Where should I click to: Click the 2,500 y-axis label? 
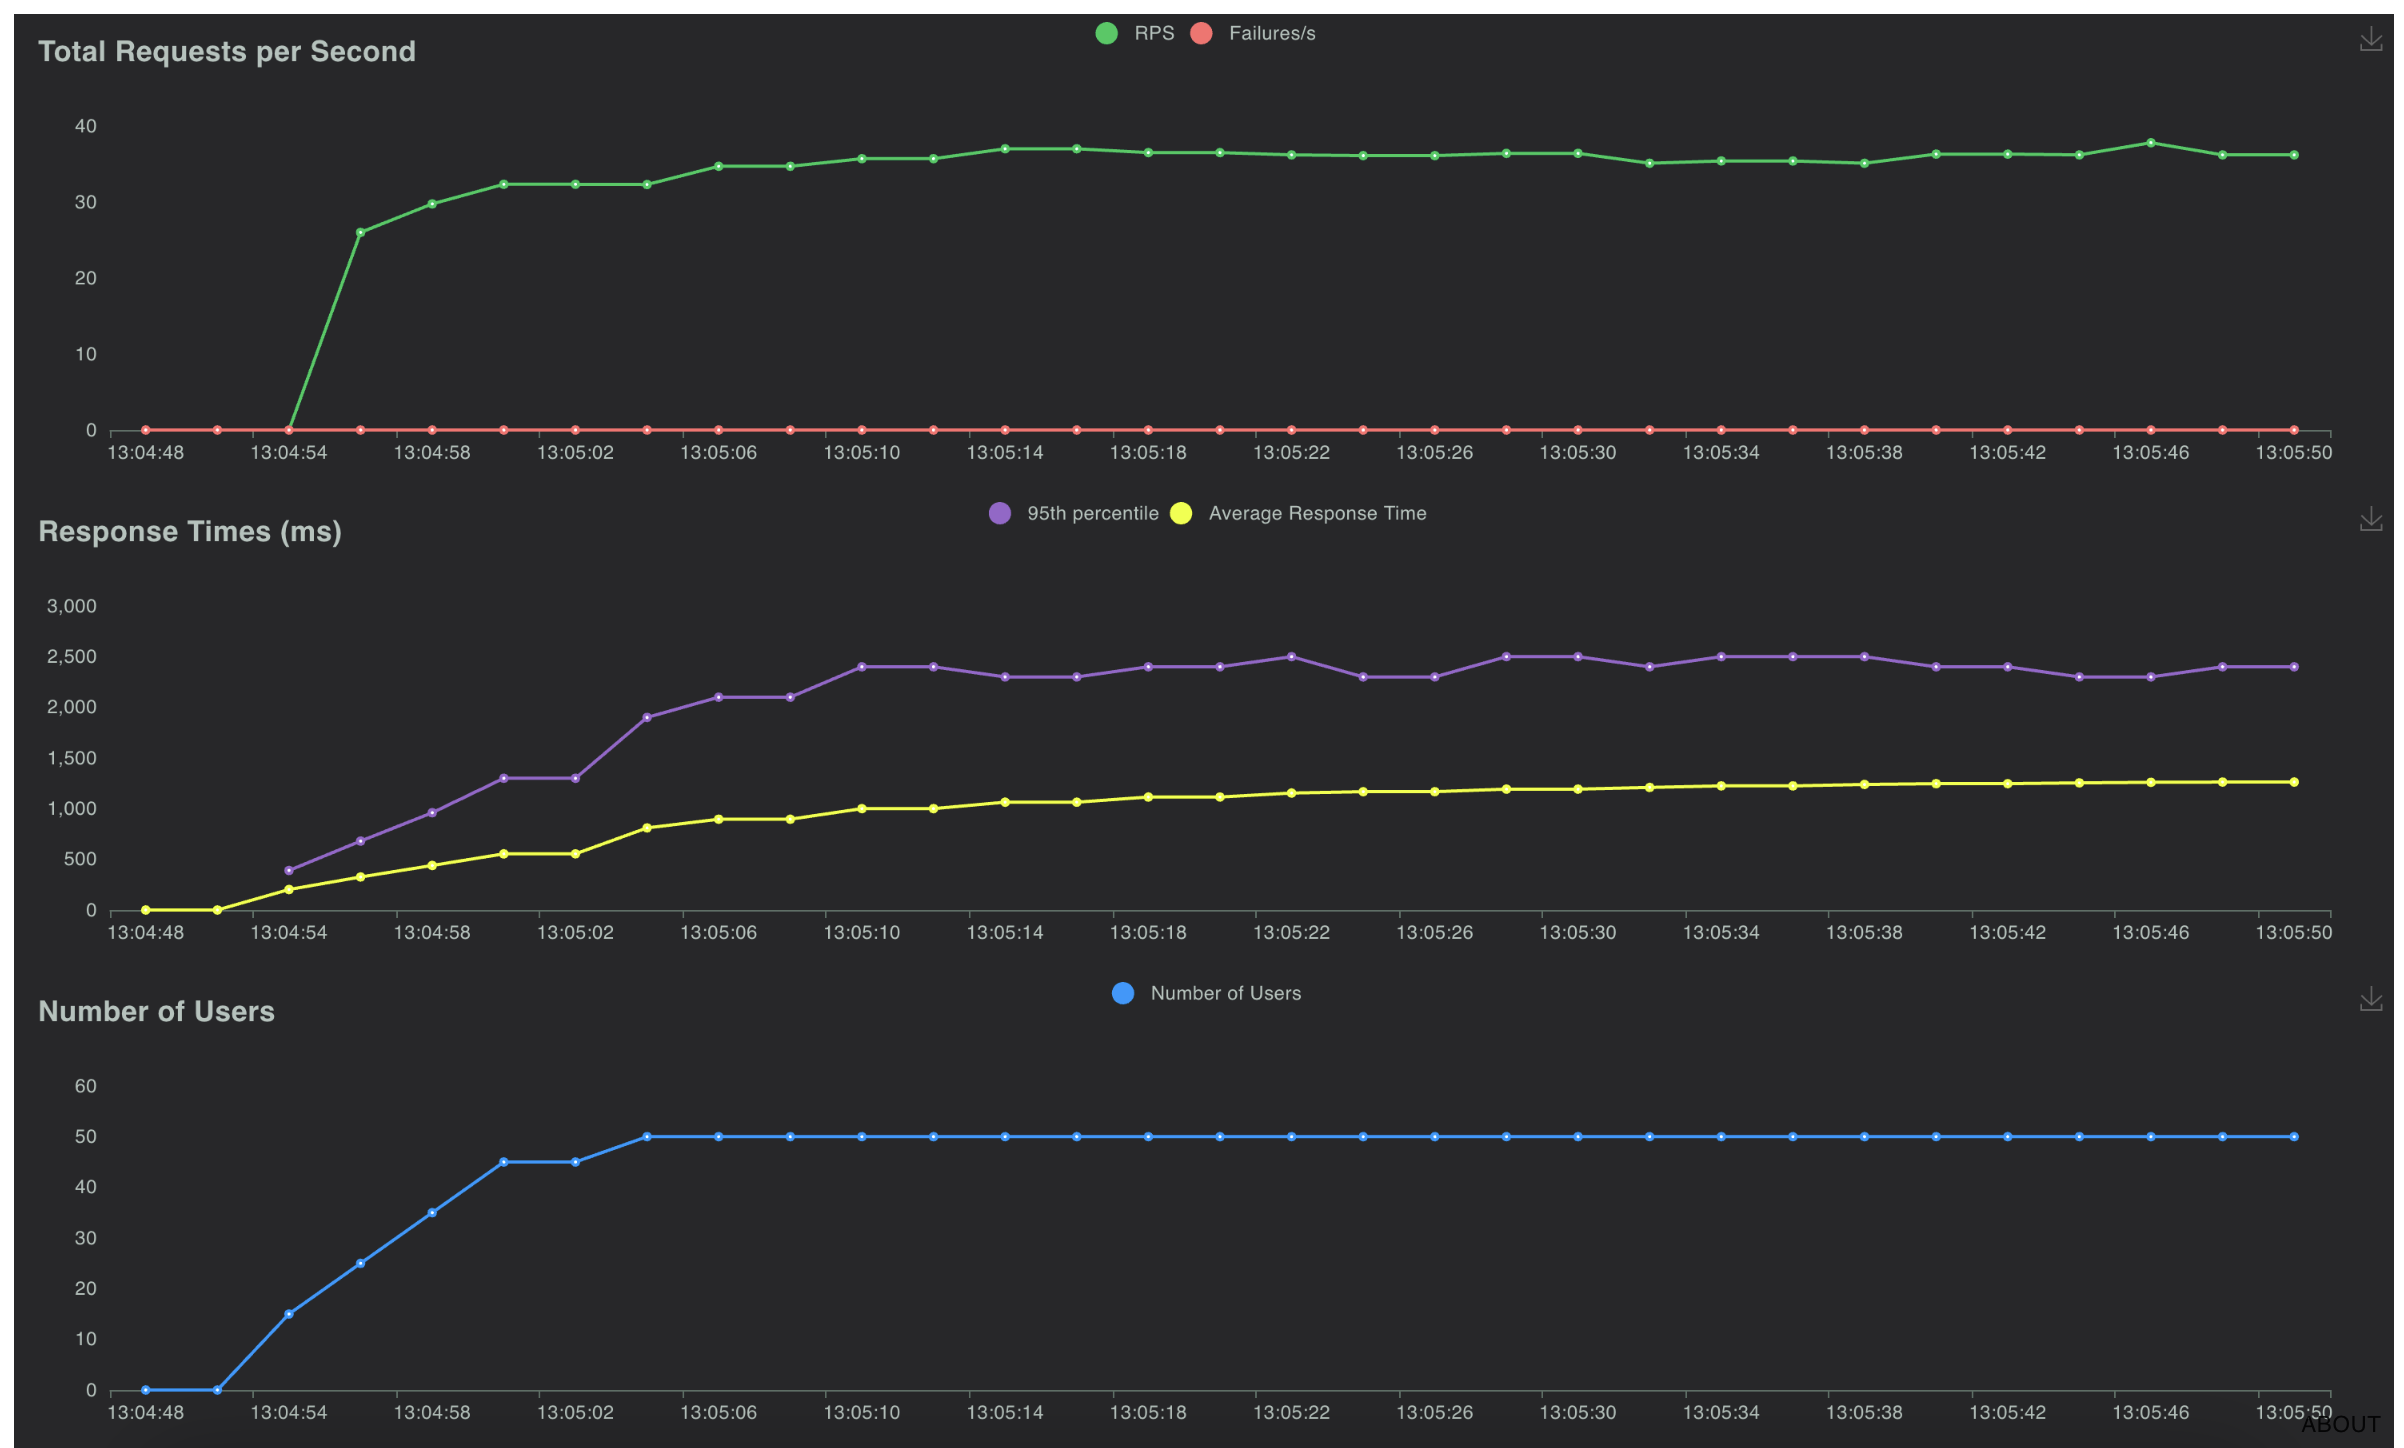(x=72, y=657)
